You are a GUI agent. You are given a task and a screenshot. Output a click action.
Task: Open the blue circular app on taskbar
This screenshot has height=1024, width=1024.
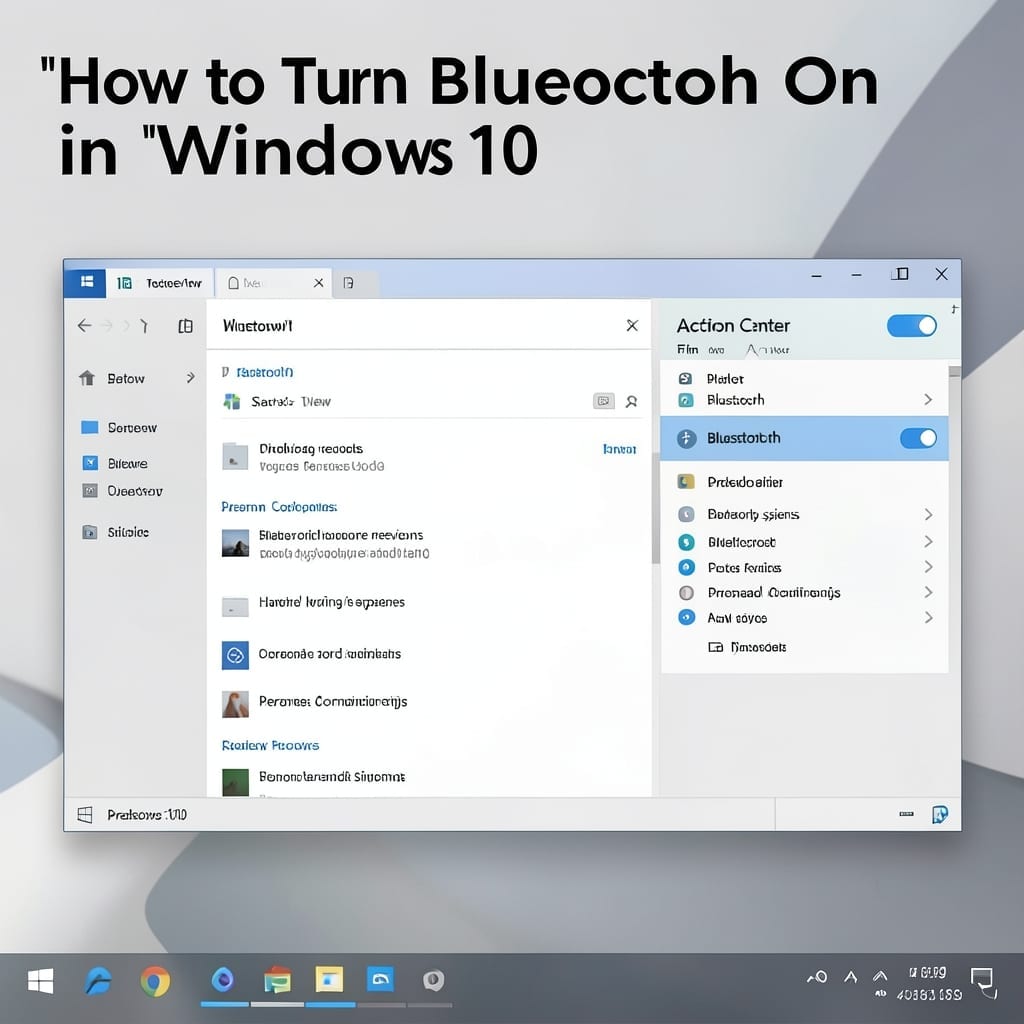[x=223, y=980]
